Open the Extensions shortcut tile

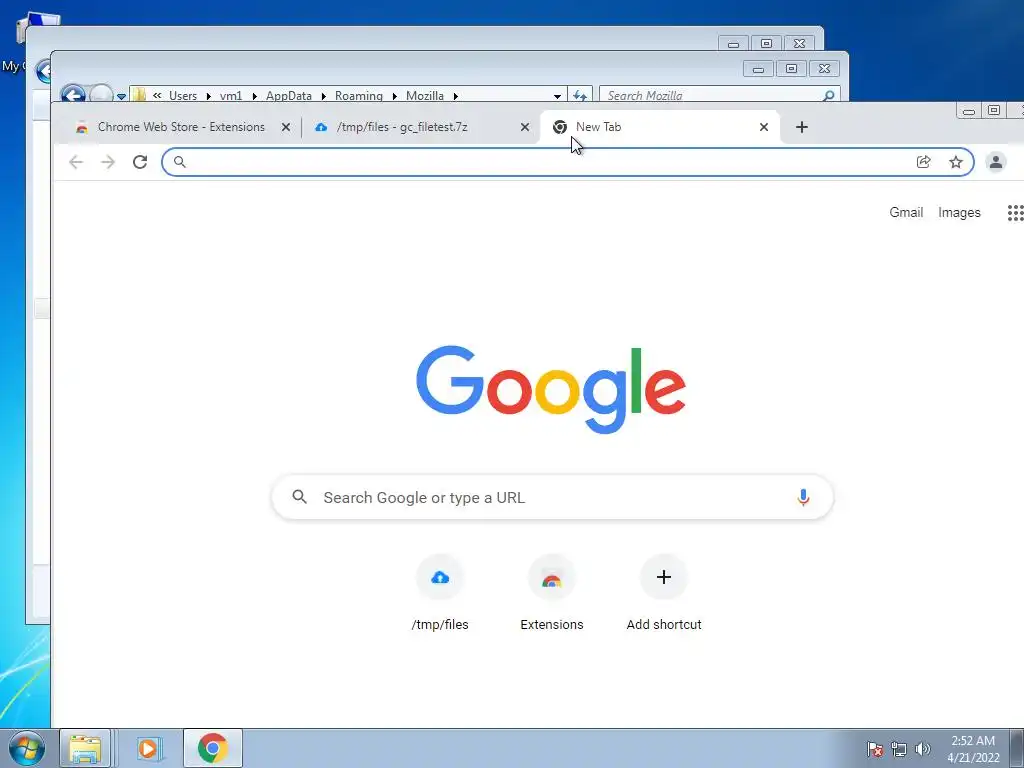(x=552, y=593)
